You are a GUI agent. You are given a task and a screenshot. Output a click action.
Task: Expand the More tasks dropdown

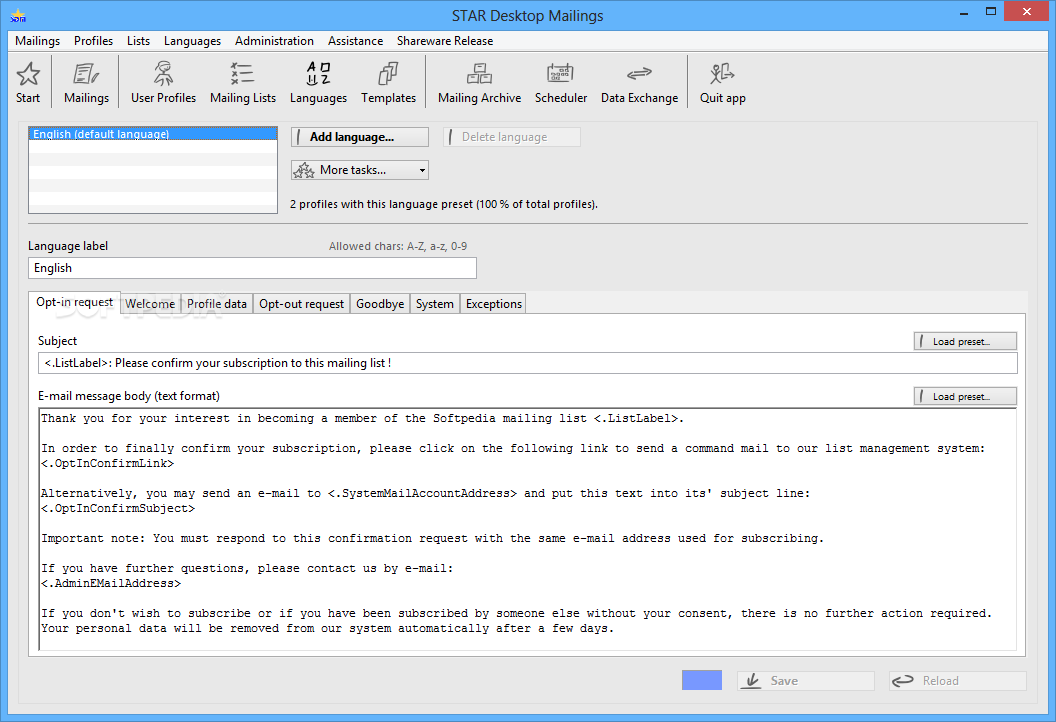coord(360,170)
